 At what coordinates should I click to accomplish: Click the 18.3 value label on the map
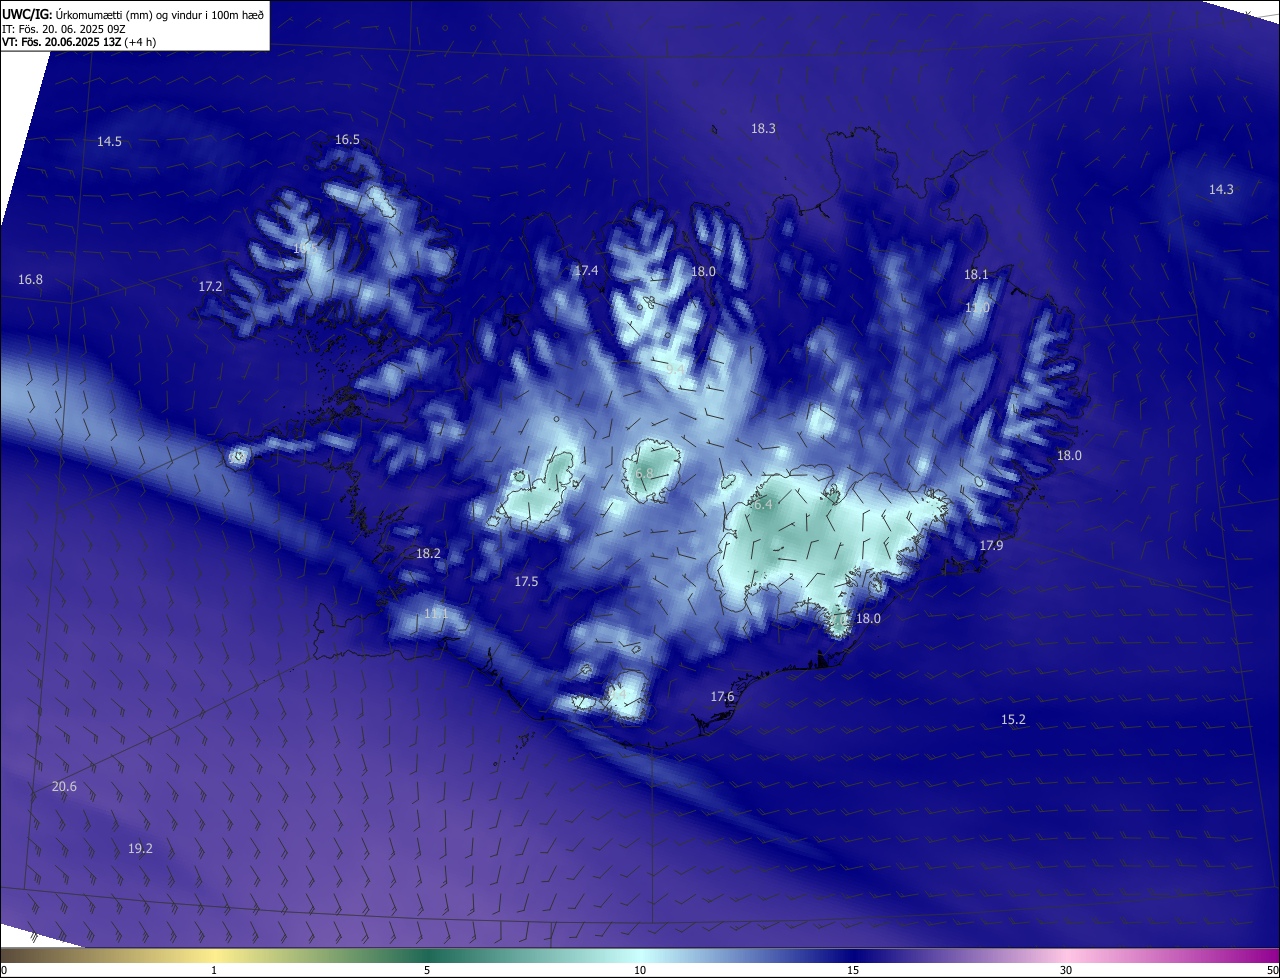(x=763, y=128)
